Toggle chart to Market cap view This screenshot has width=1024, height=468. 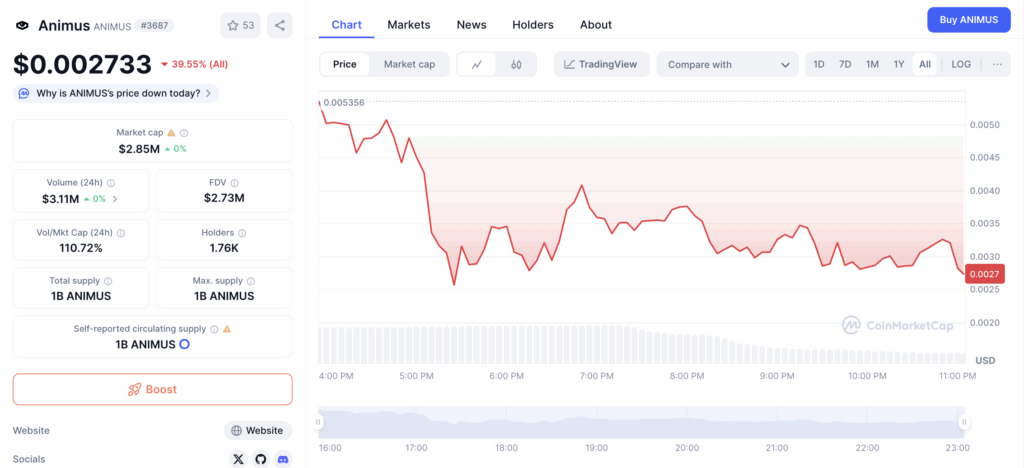coord(409,64)
